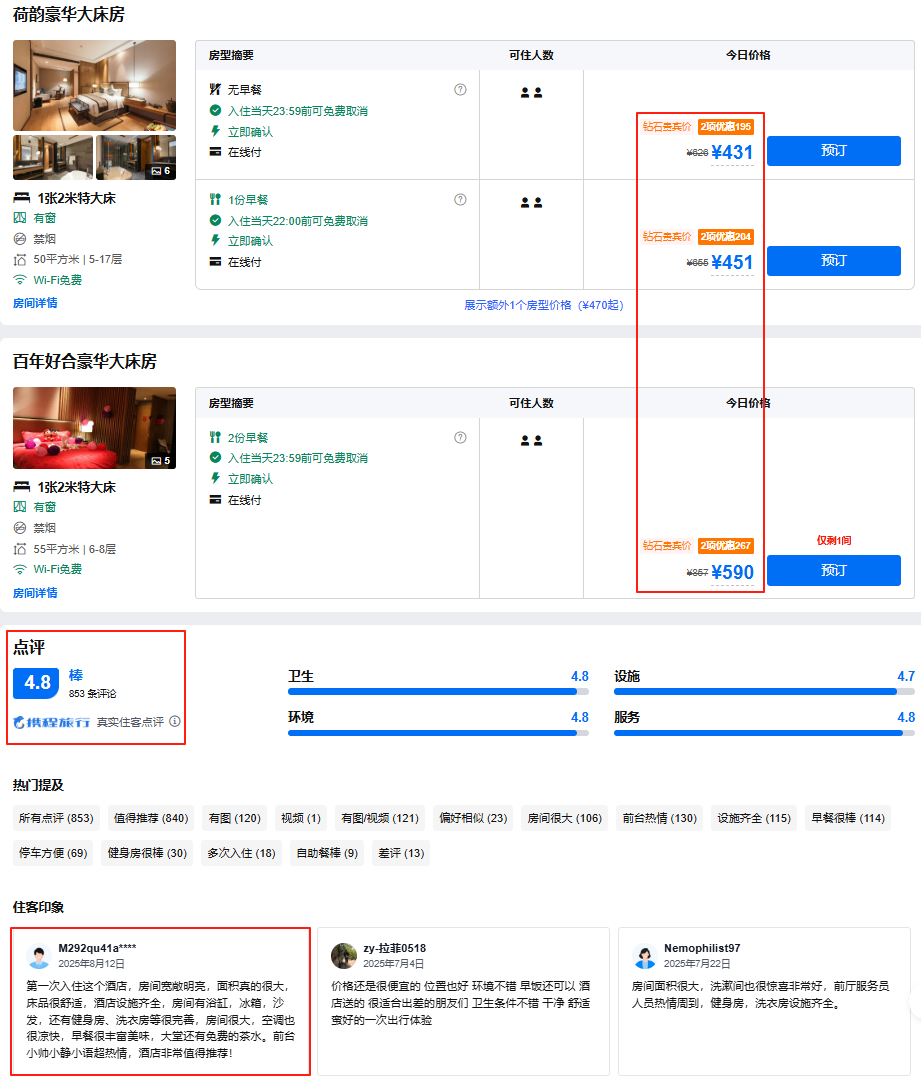Image resolution: width=921 pixels, height=1083 pixels.
Task: Click the 卫生 rating bar
Action: (x=438, y=691)
